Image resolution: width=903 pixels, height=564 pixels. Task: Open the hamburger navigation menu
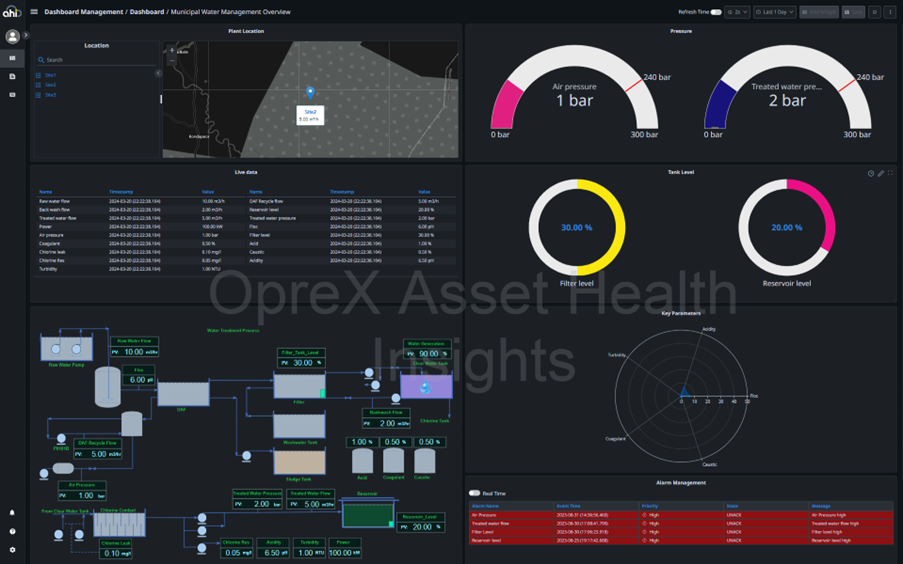pyautogui.click(x=34, y=12)
